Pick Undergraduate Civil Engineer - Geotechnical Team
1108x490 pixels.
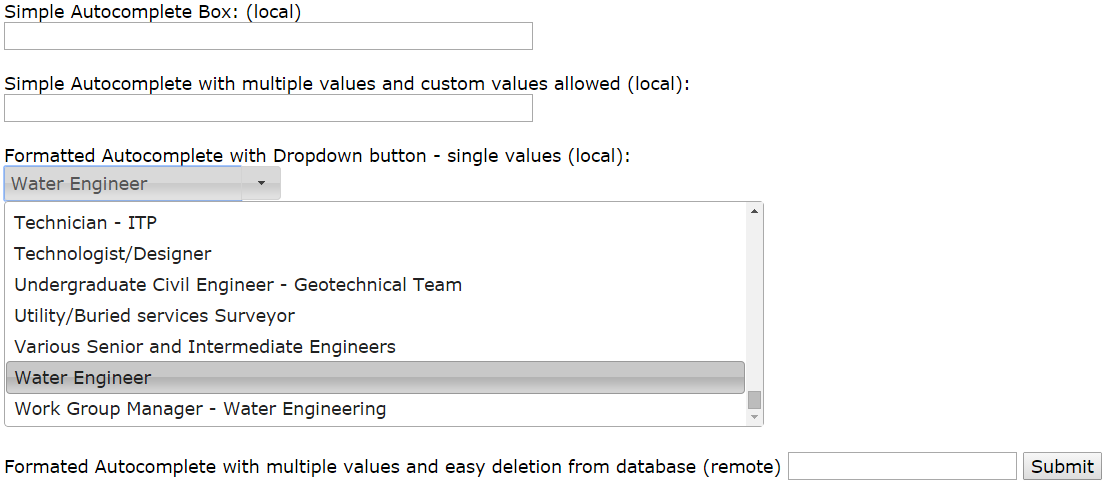click(238, 285)
